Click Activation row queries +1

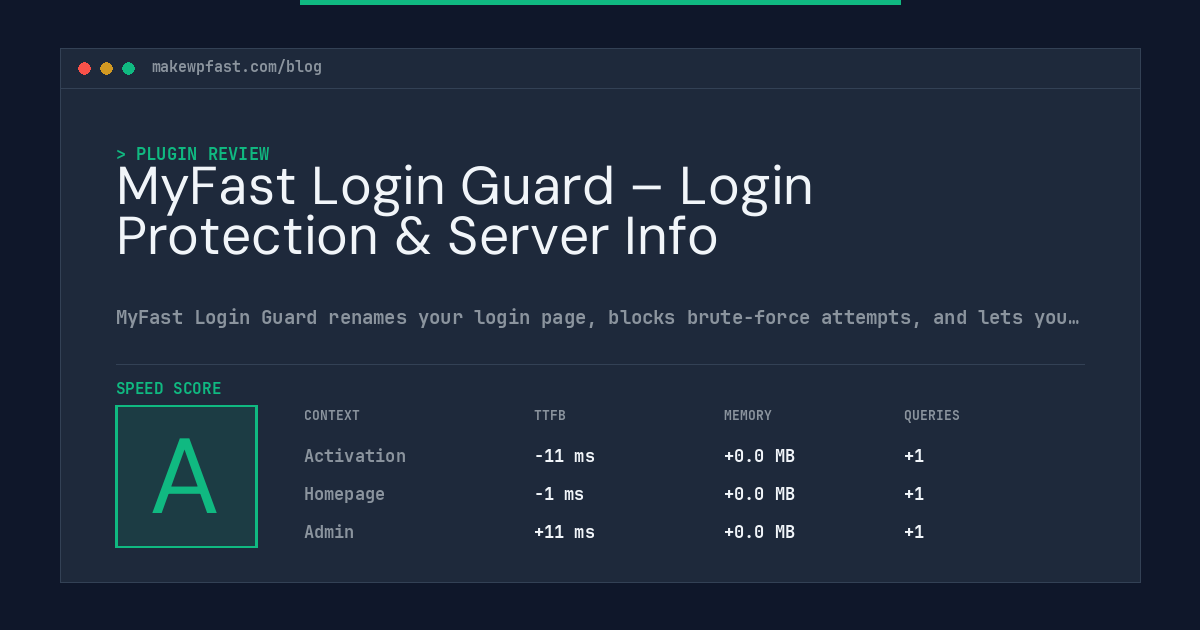[x=914, y=456]
